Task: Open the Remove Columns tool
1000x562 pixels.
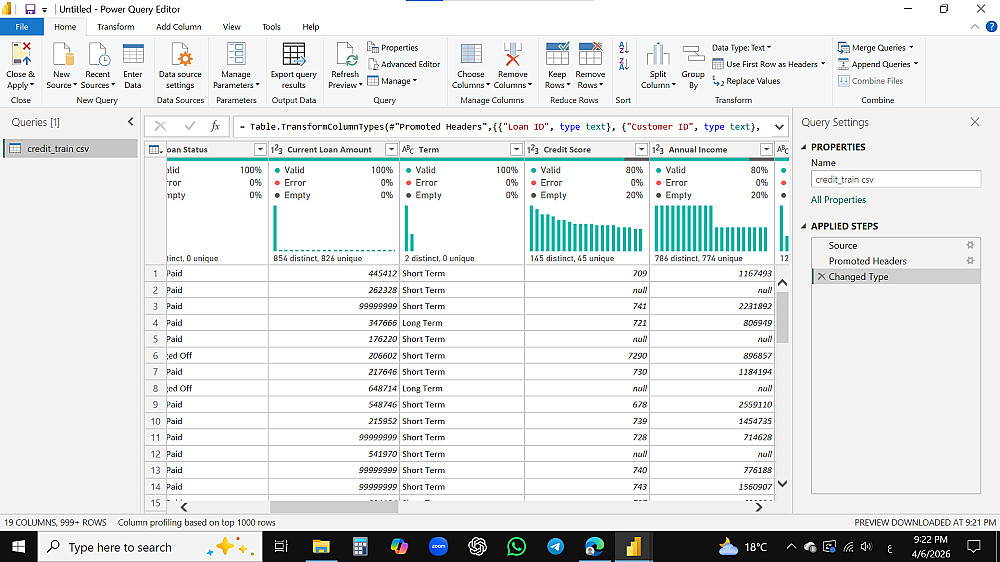Action: (512, 56)
